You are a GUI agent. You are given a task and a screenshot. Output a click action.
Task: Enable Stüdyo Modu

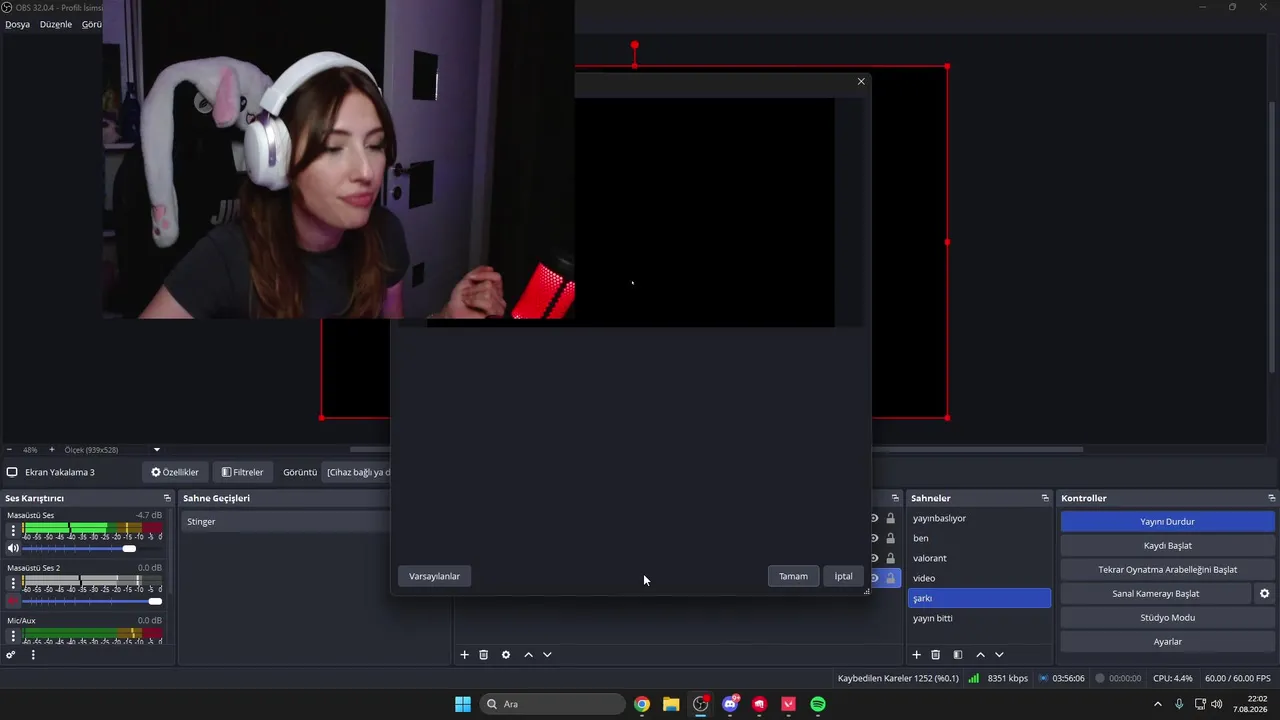[1168, 618]
